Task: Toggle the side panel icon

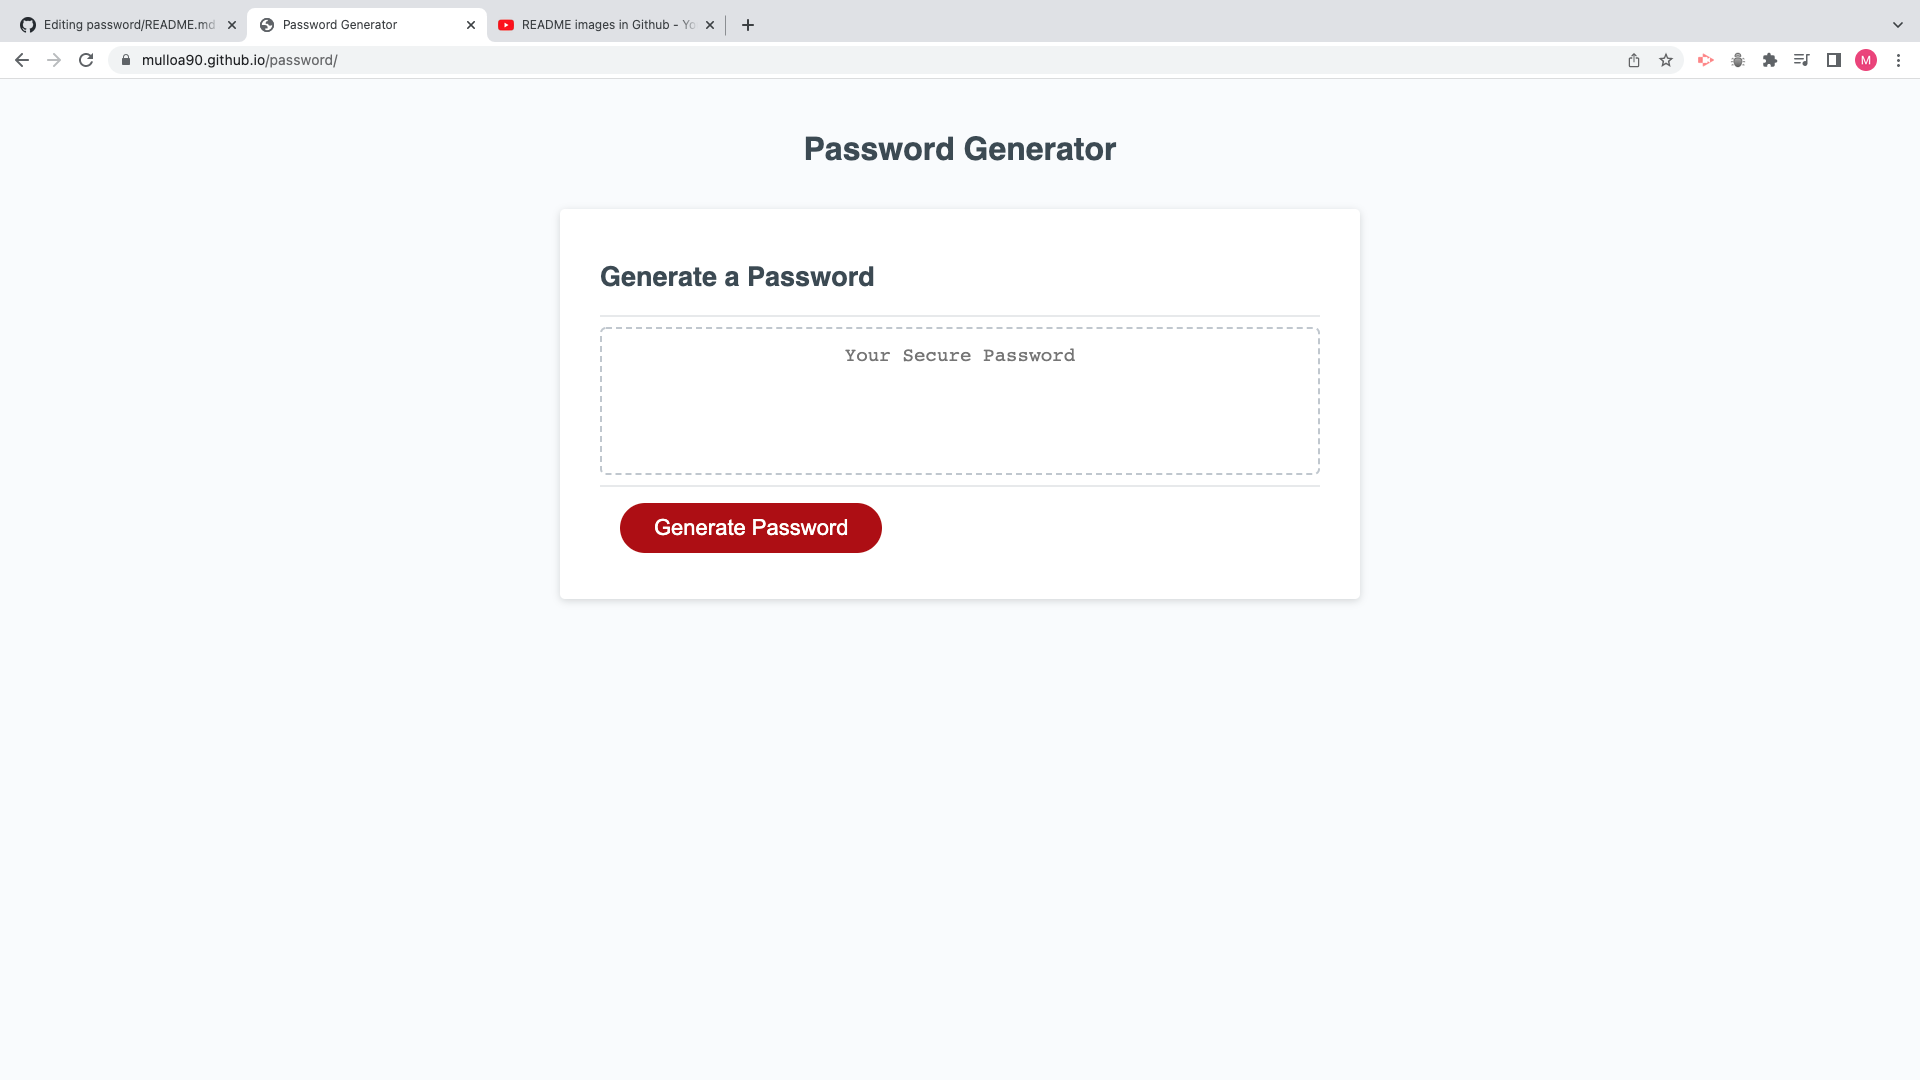Action: click(1833, 60)
